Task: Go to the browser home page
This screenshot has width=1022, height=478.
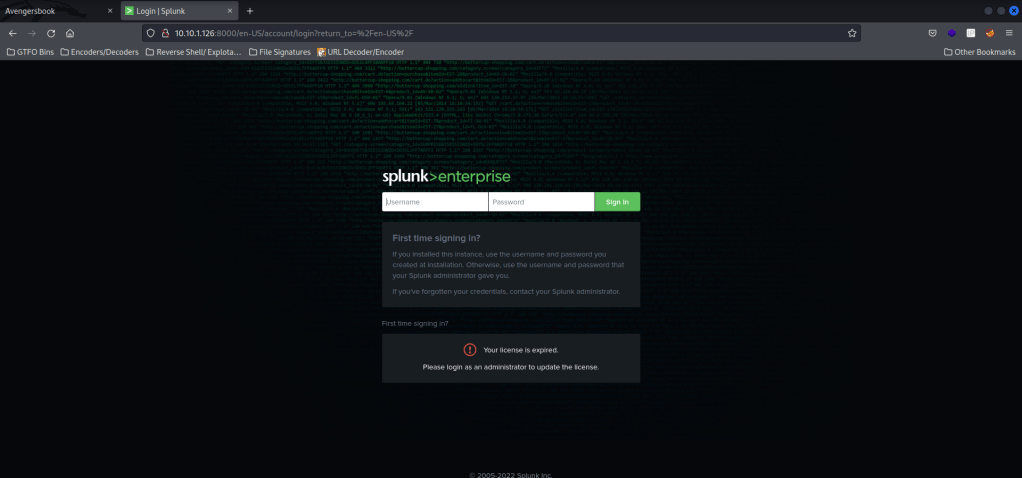Action: point(70,33)
